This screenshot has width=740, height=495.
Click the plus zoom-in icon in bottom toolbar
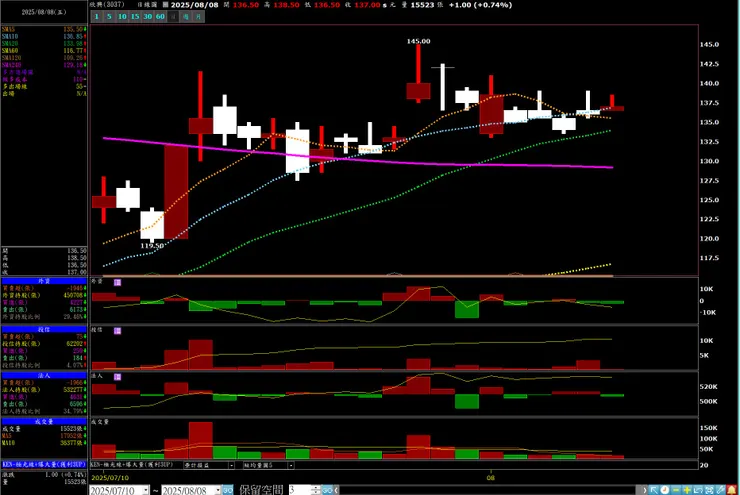[x=687, y=490]
